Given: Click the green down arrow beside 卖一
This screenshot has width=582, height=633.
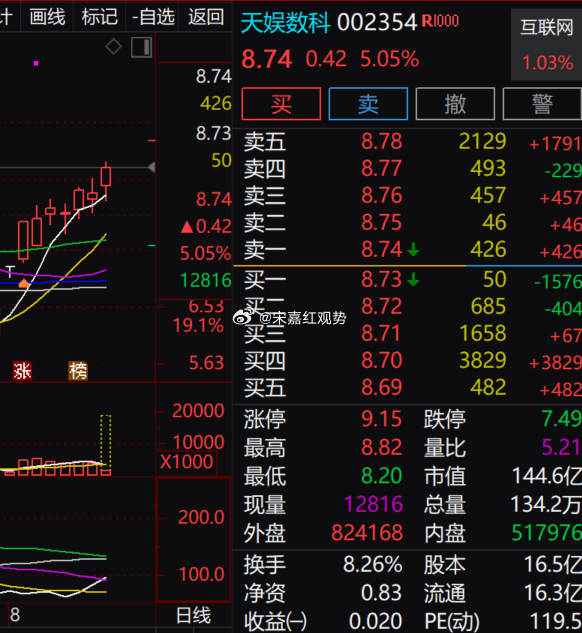Looking at the screenshot, I should (413, 250).
